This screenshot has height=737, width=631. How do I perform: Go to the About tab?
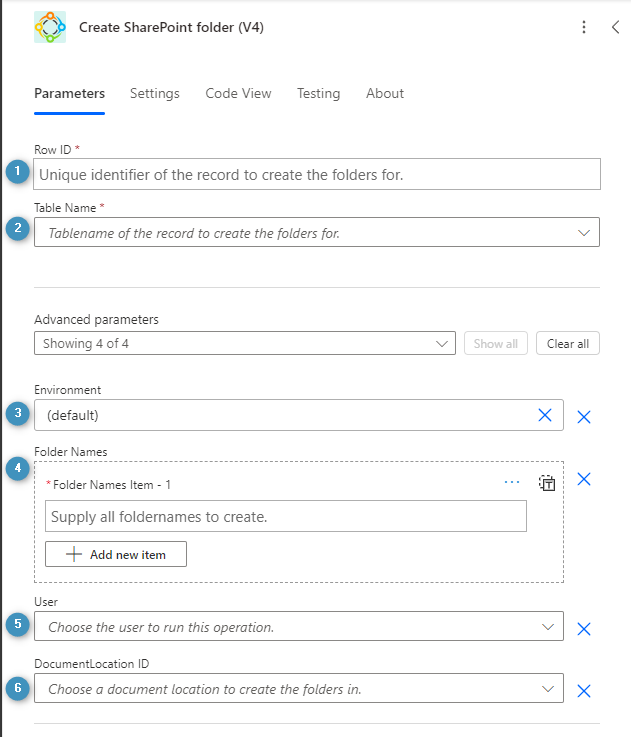385,94
